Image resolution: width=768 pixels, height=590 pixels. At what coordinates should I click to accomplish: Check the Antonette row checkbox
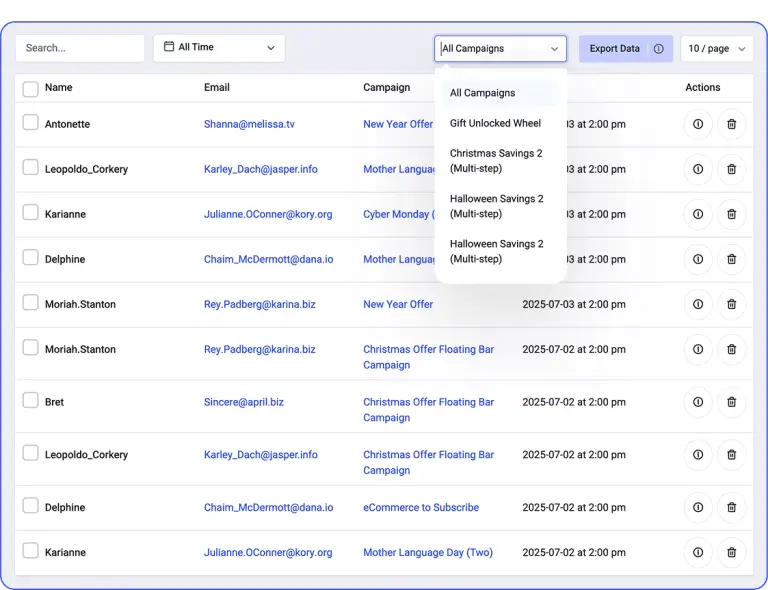(x=30, y=122)
